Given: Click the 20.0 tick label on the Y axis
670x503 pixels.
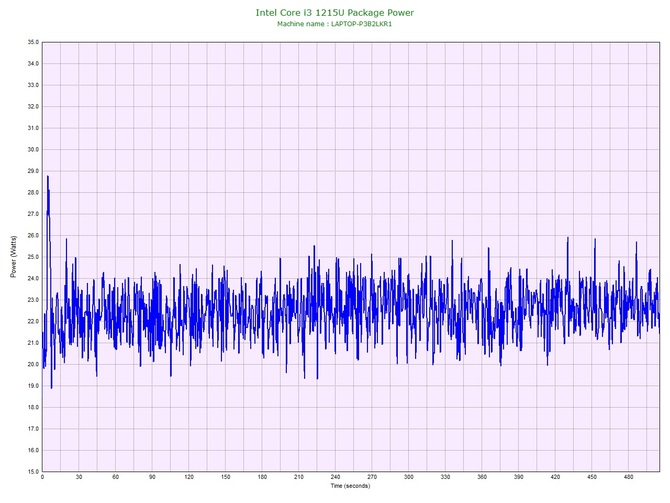Looking at the screenshot, I should pyautogui.click(x=32, y=364).
